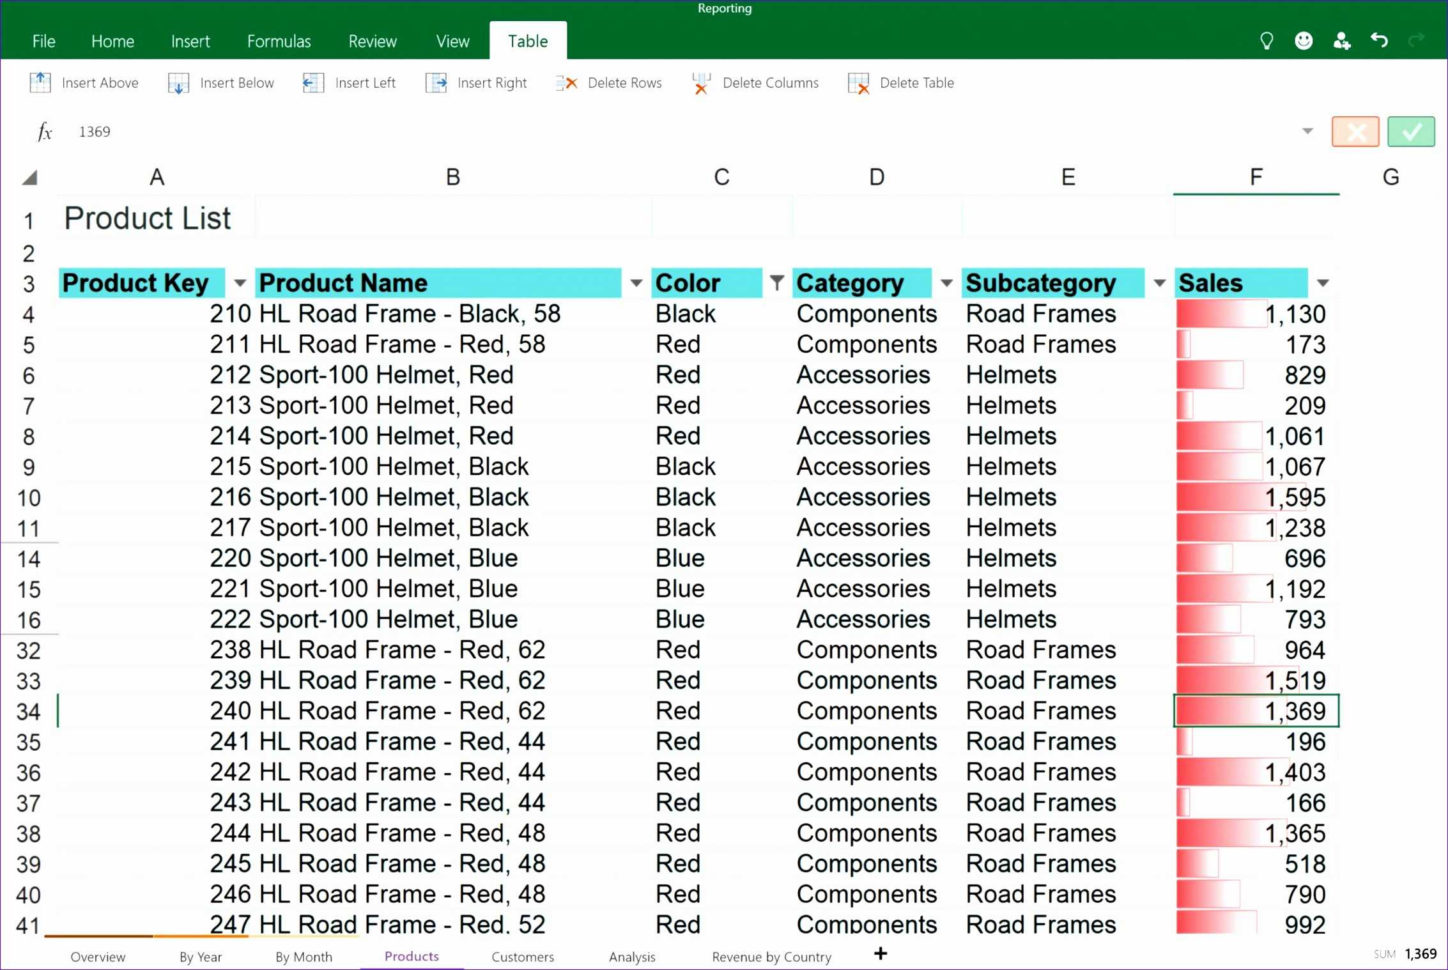Image resolution: width=1448 pixels, height=970 pixels.
Task: Click the Insert Above icon
Action: coord(40,82)
